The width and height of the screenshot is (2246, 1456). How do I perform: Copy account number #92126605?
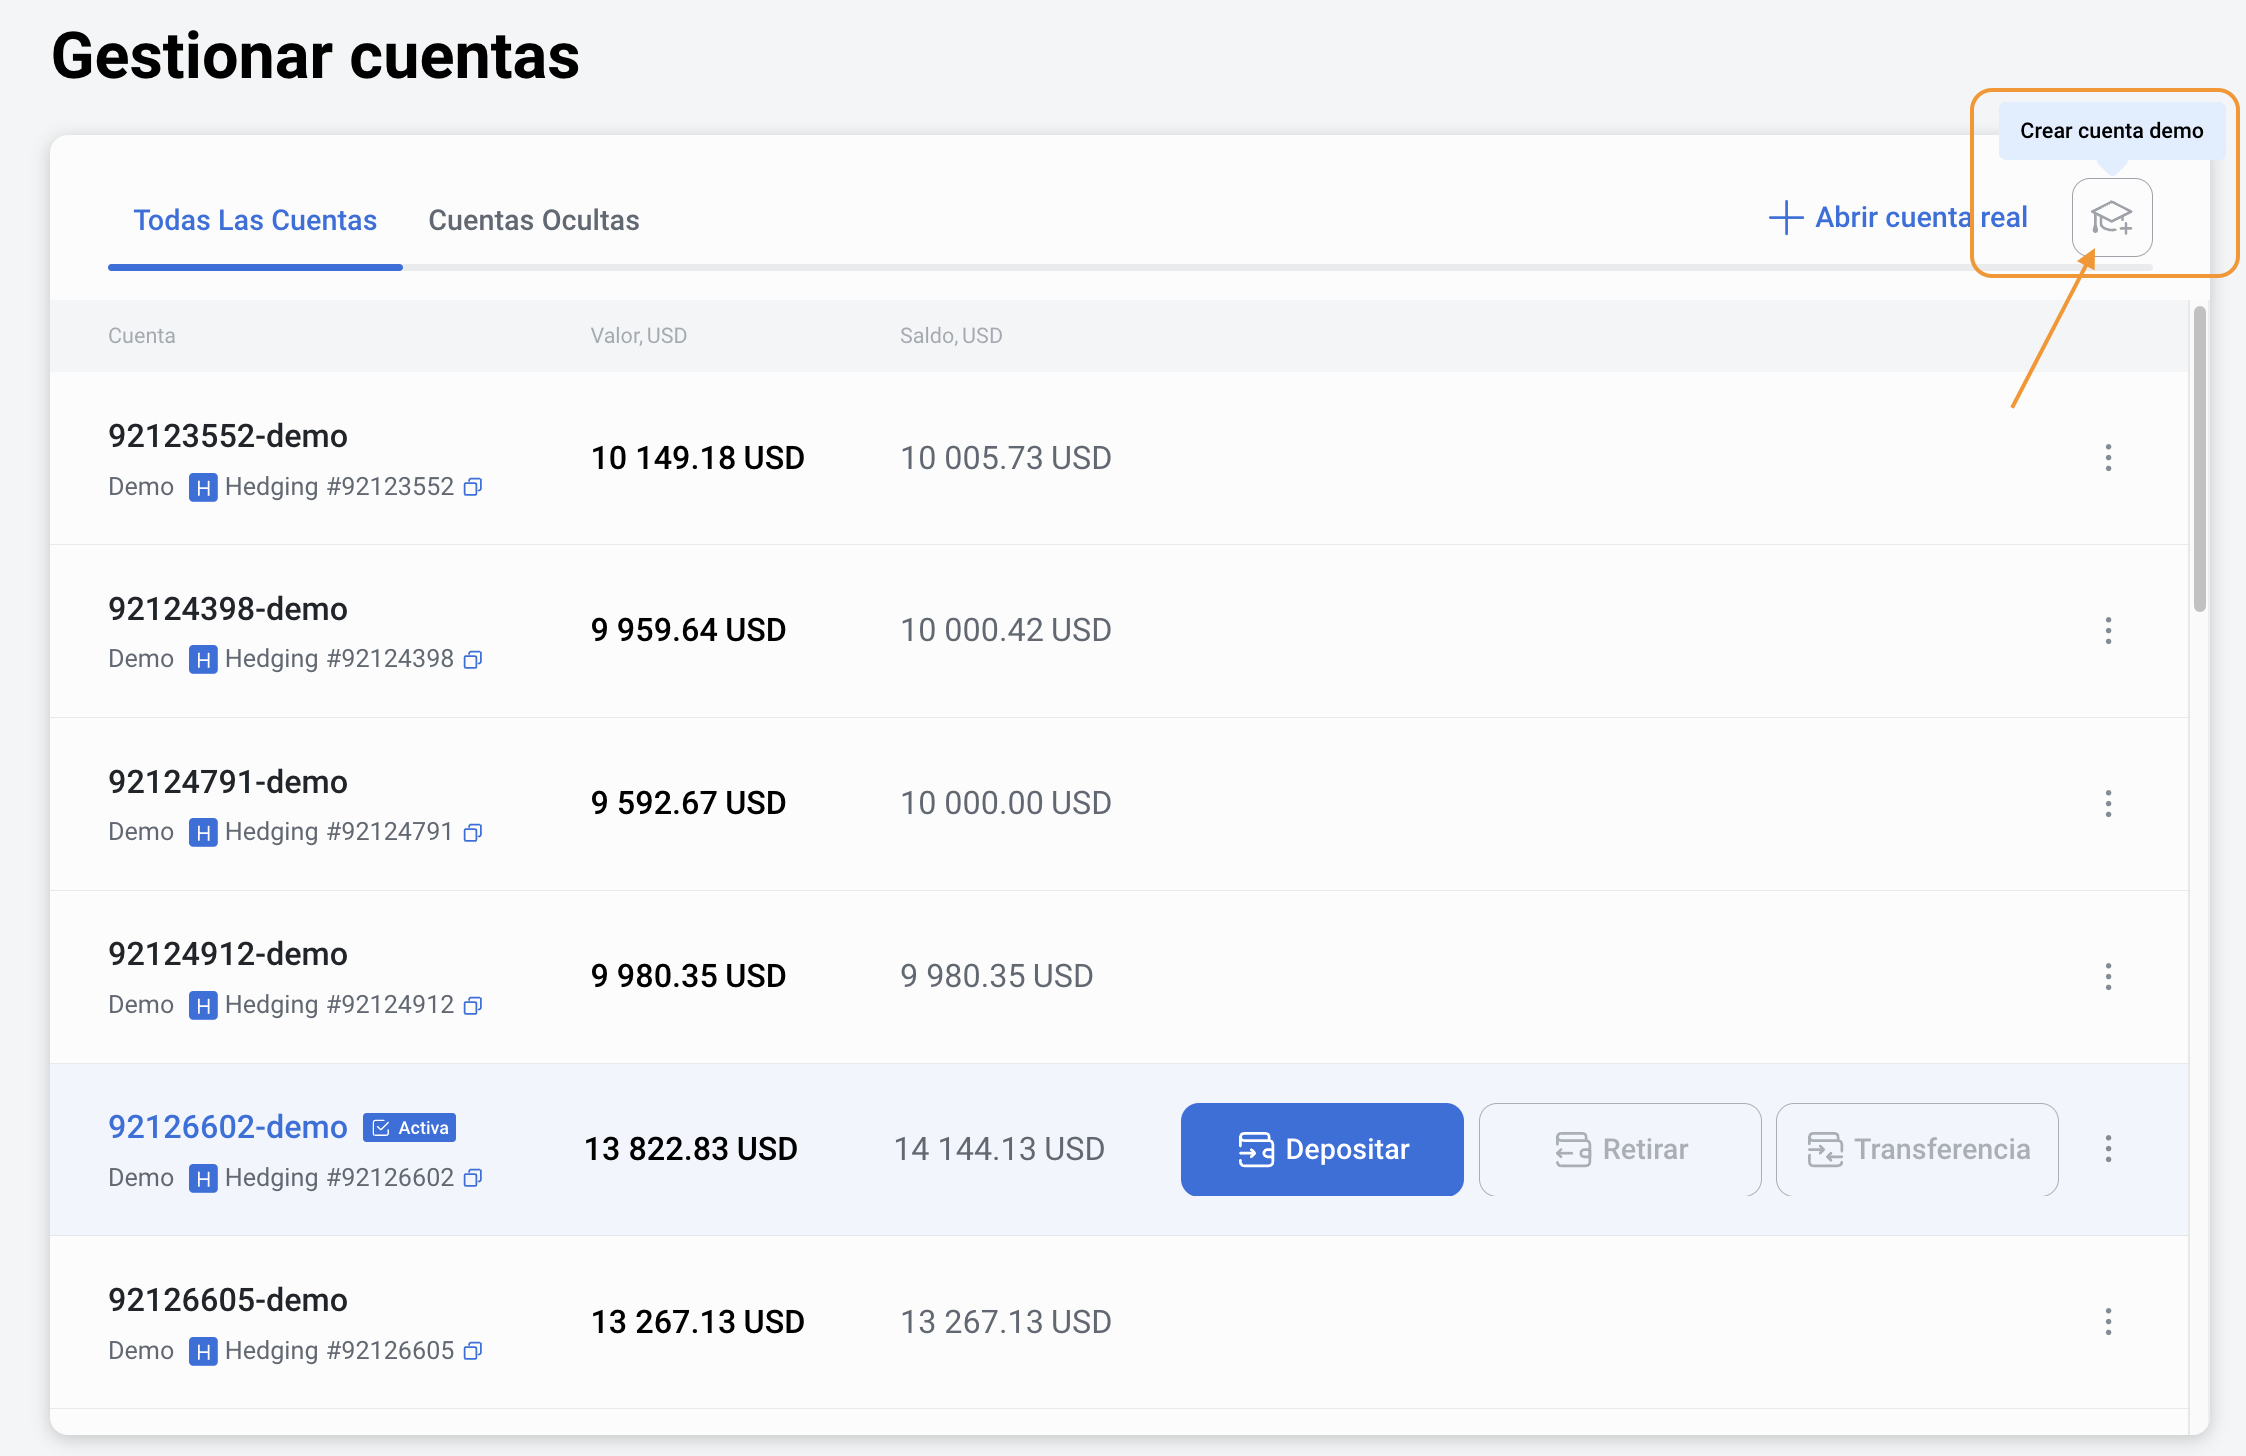pyautogui.click(x=473, y=1351)
